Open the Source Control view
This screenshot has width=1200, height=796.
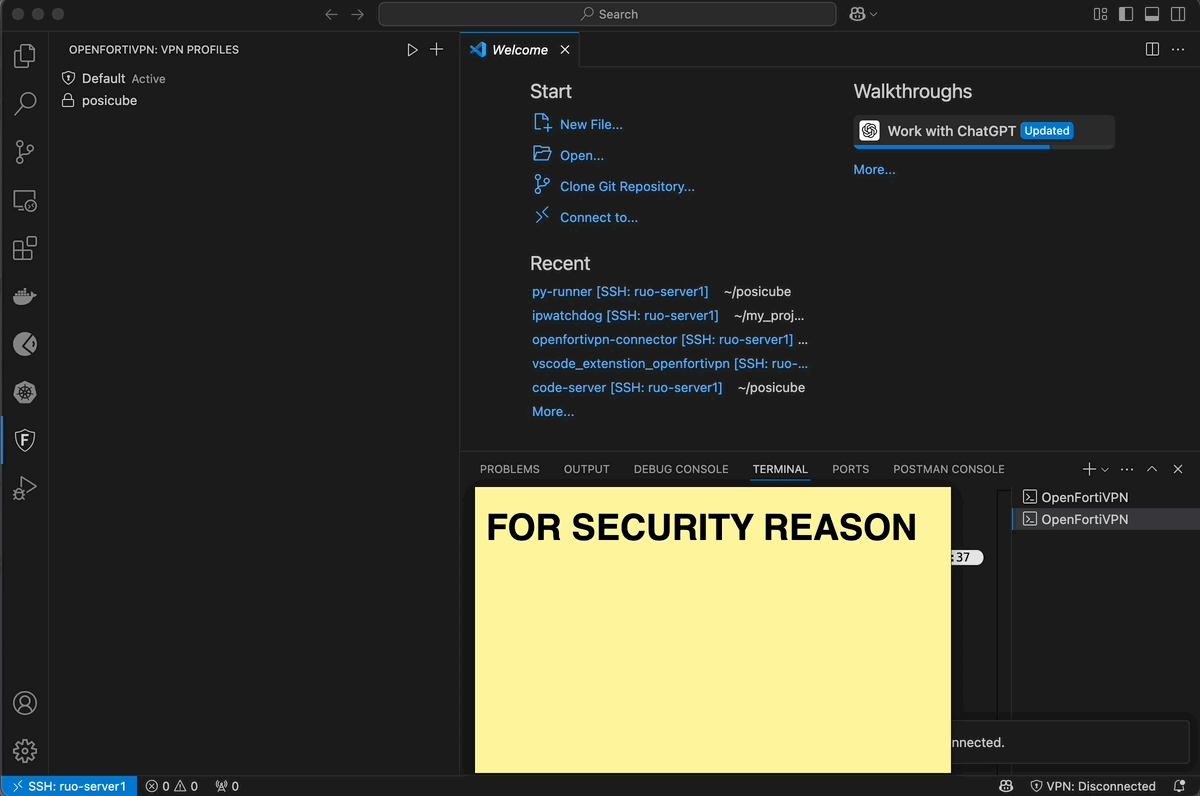[x=25, y=151]
